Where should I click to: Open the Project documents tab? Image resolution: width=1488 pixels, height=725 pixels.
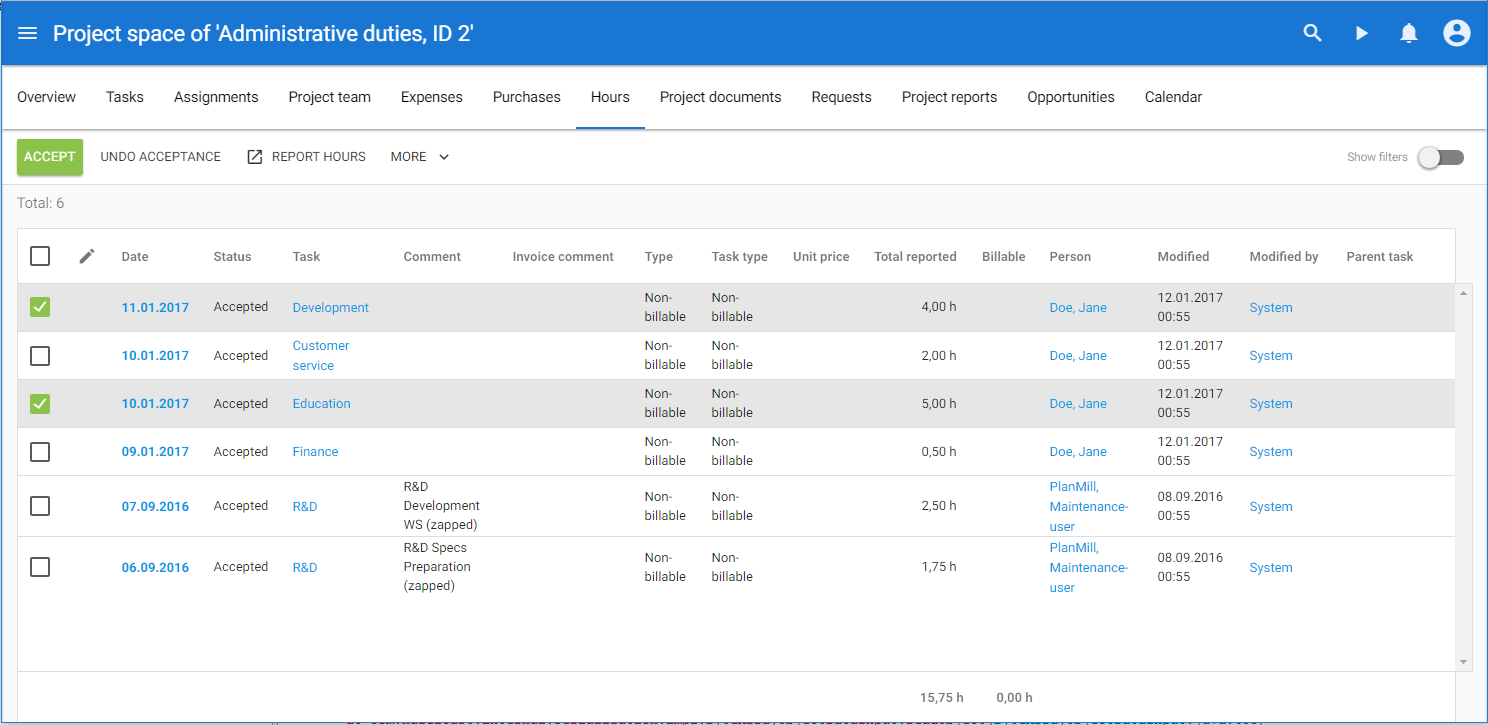point(721,97)
